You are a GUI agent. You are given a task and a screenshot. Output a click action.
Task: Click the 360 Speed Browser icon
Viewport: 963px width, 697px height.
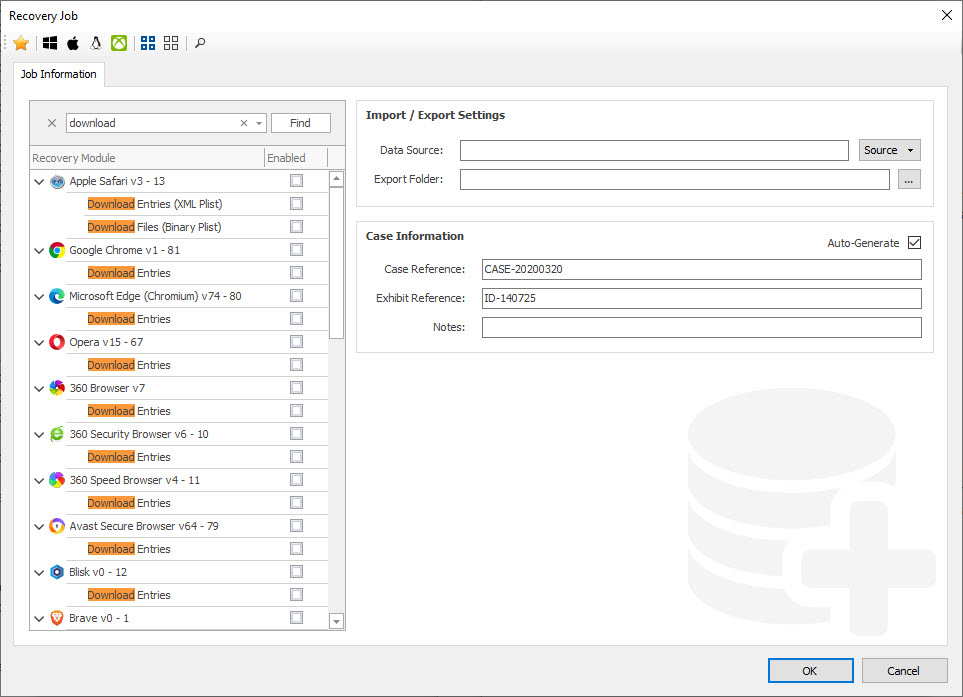pos(57,480)
